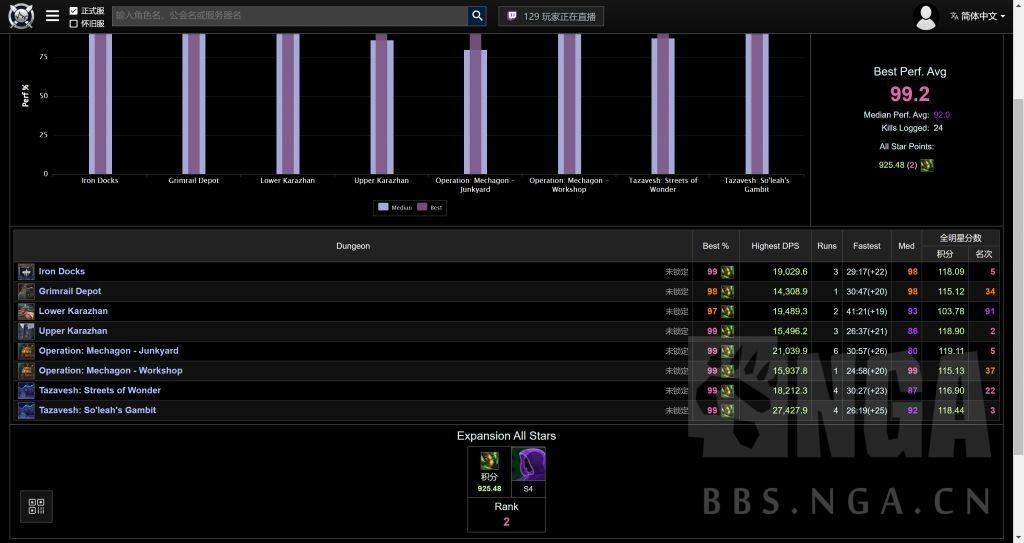Sort by Highest DPS column header
The width and height of the screenshot is (1024, 543).
pyautogui.click(x=775, y=246)
